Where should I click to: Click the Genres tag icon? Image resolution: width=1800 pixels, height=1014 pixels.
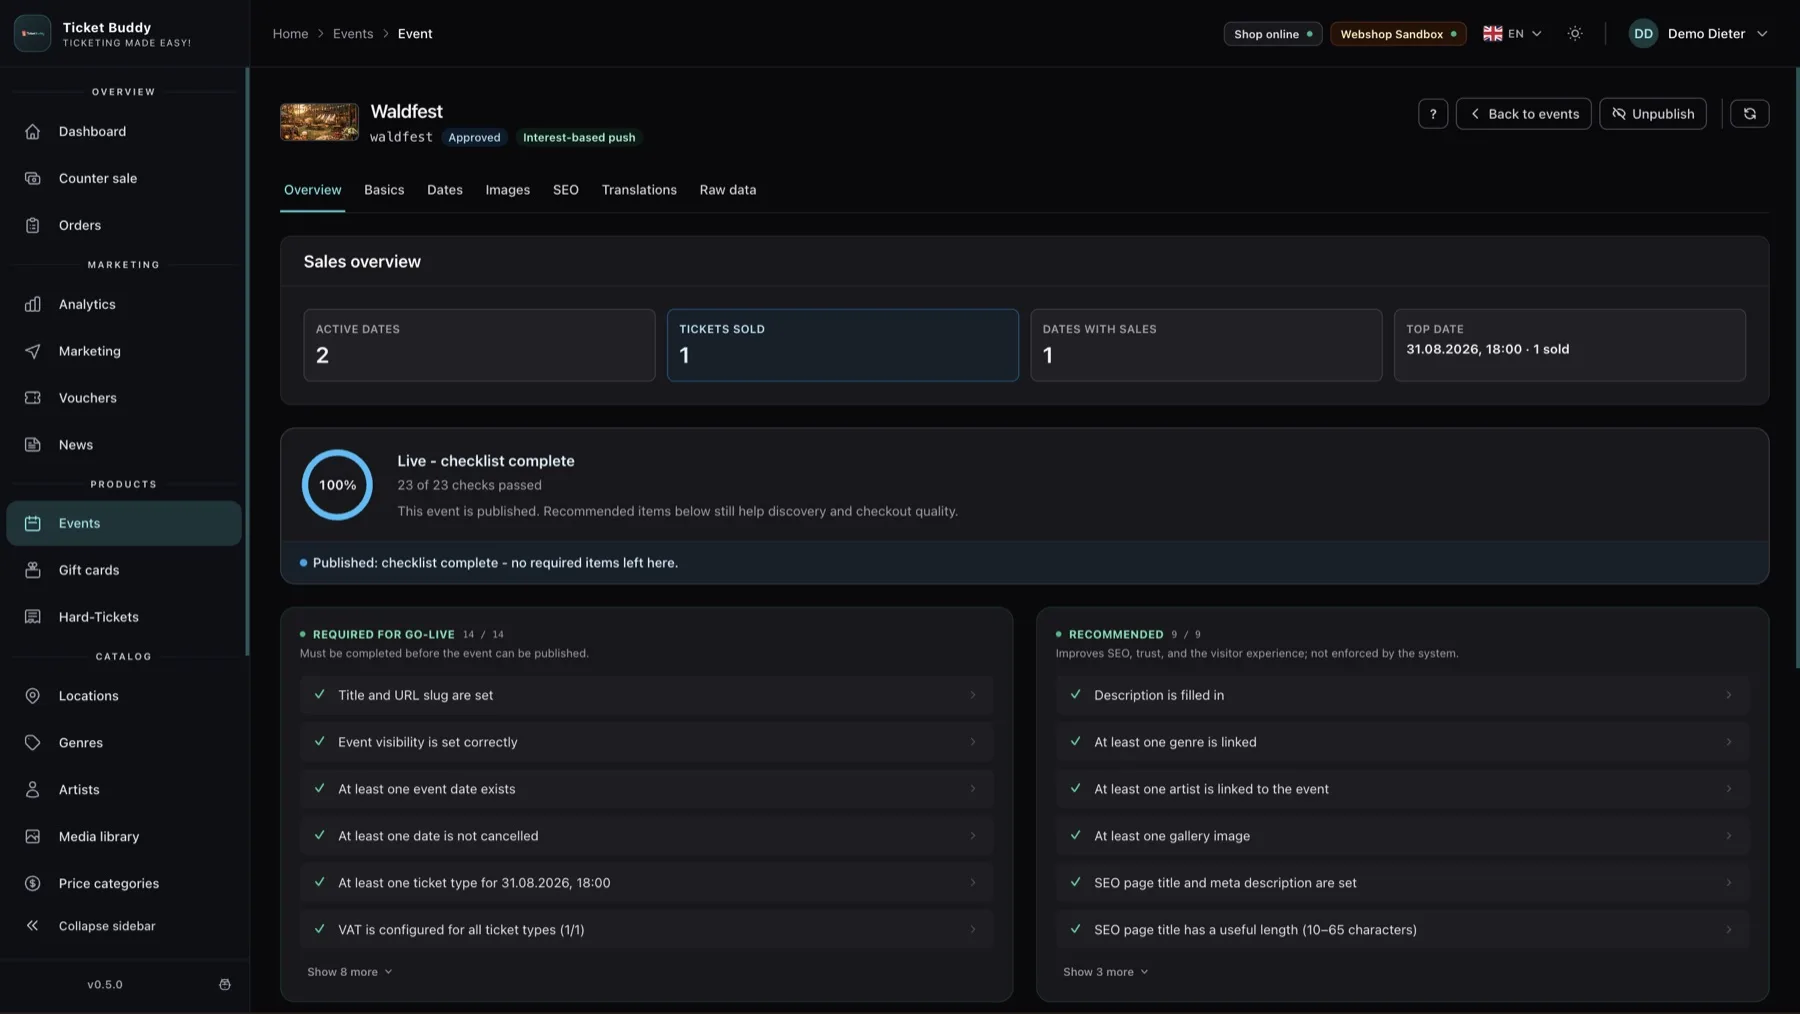pyautogui.click(x=32, y=743)
